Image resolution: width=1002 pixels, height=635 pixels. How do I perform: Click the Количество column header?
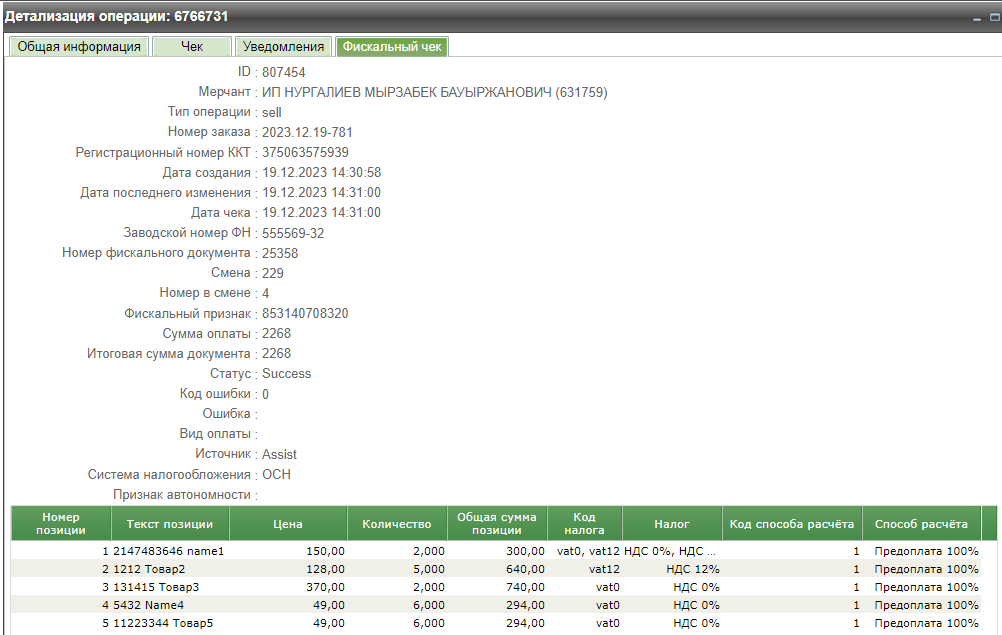[397, 524]
